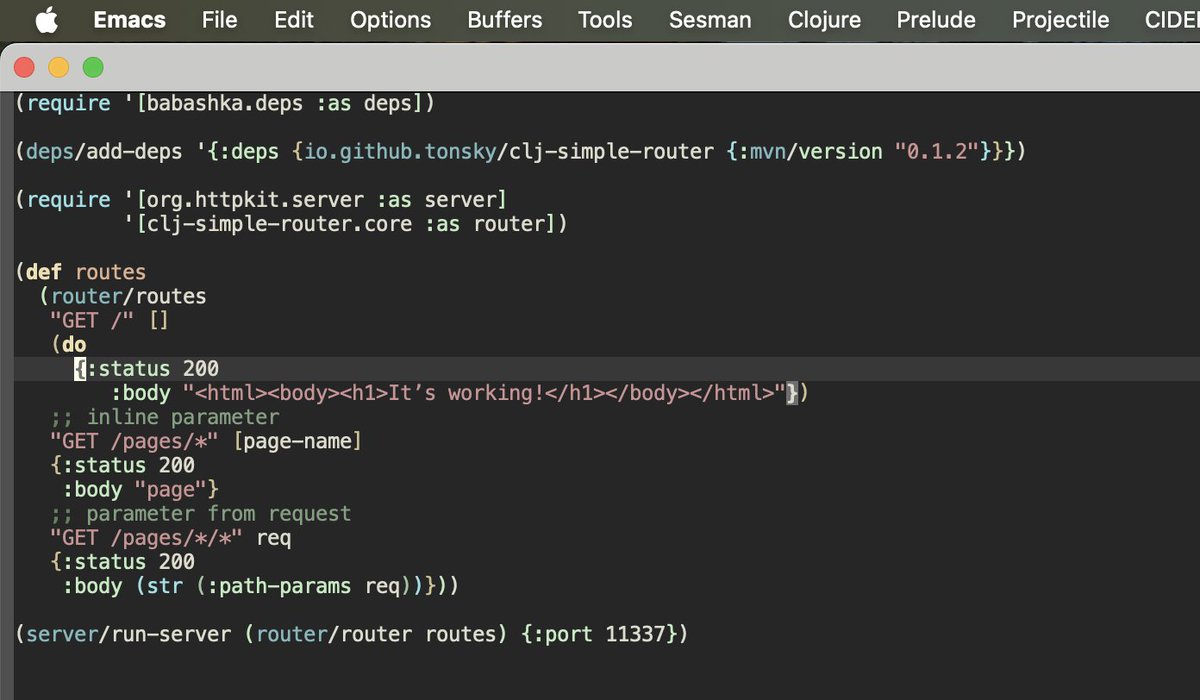Open the Buffers menu
This screenshot has width=1200, height=700.
(x=505, y=20)
